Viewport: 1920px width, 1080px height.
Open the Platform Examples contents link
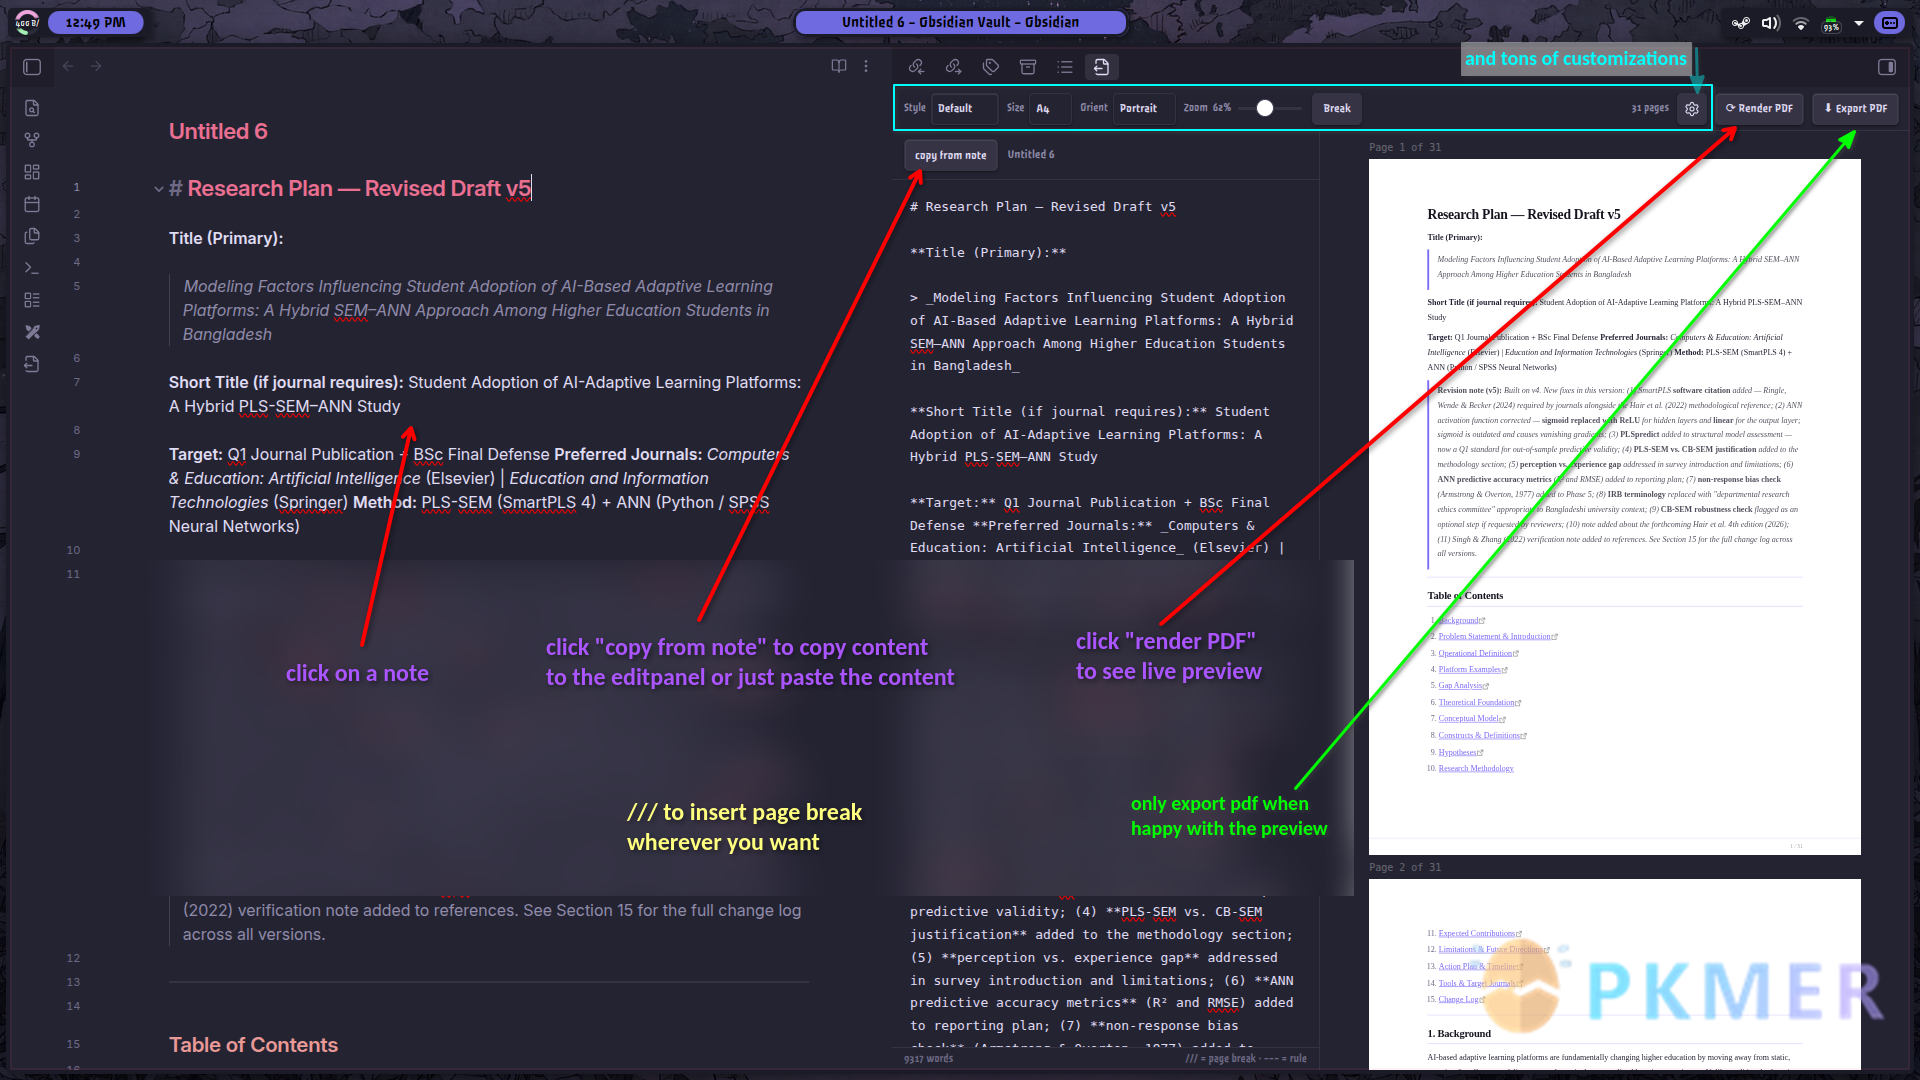pos(1471,669)
